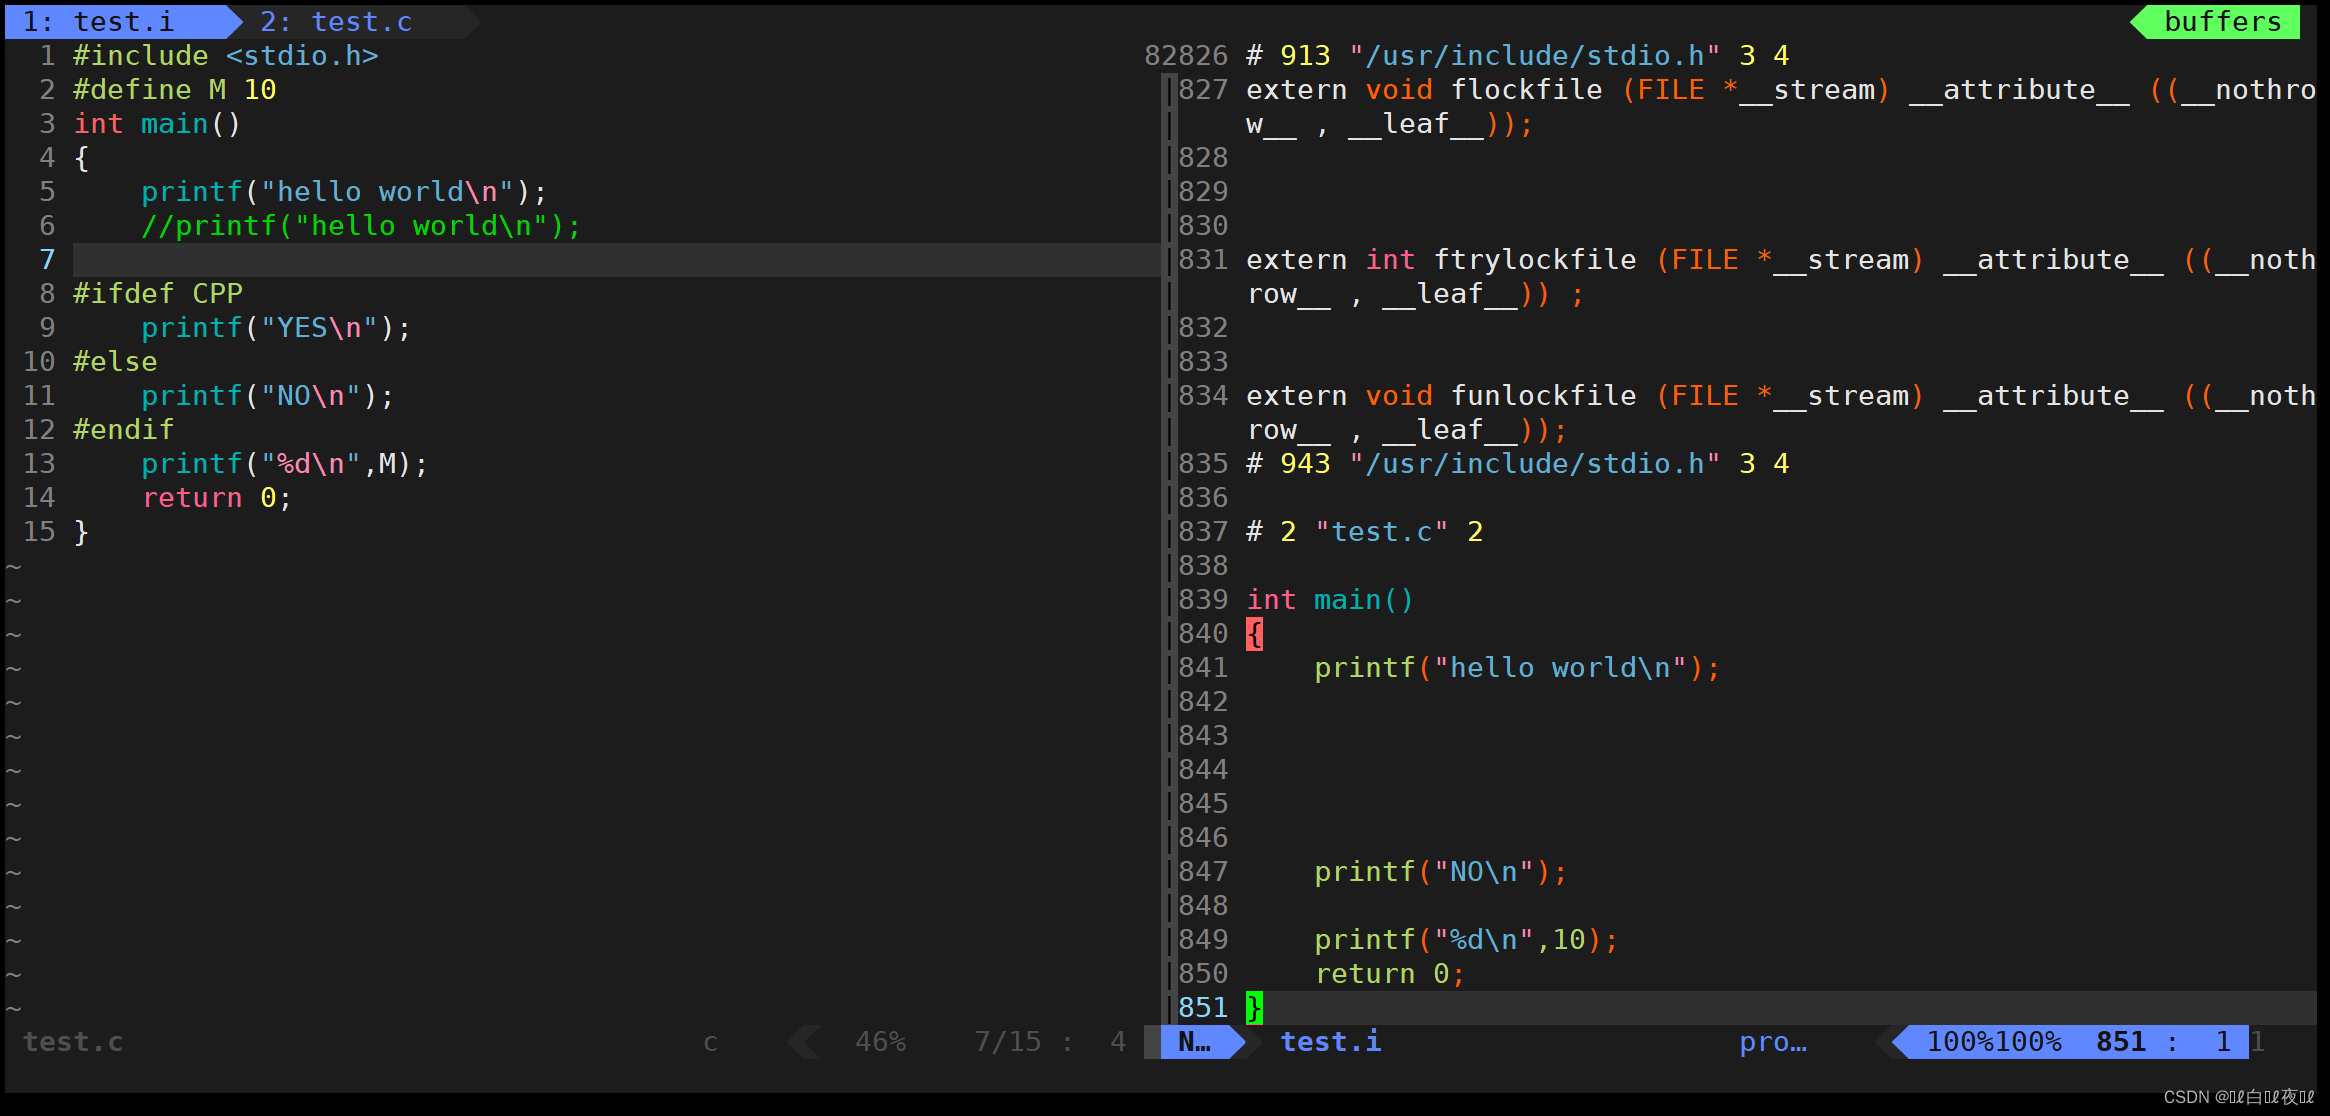Screen dimensions: 2330x1116
Task: Click the commented '//printf' line
Action: tap(361, 226)
